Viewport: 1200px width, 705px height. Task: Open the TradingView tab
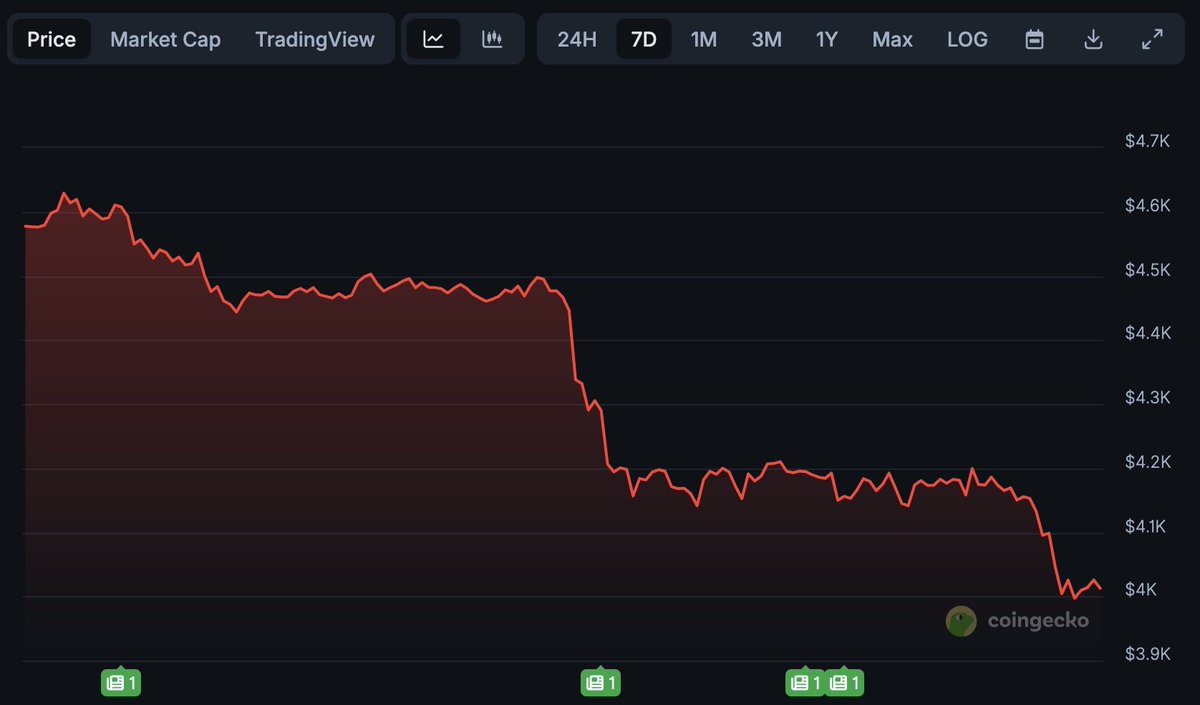click(x=315, y=39)
